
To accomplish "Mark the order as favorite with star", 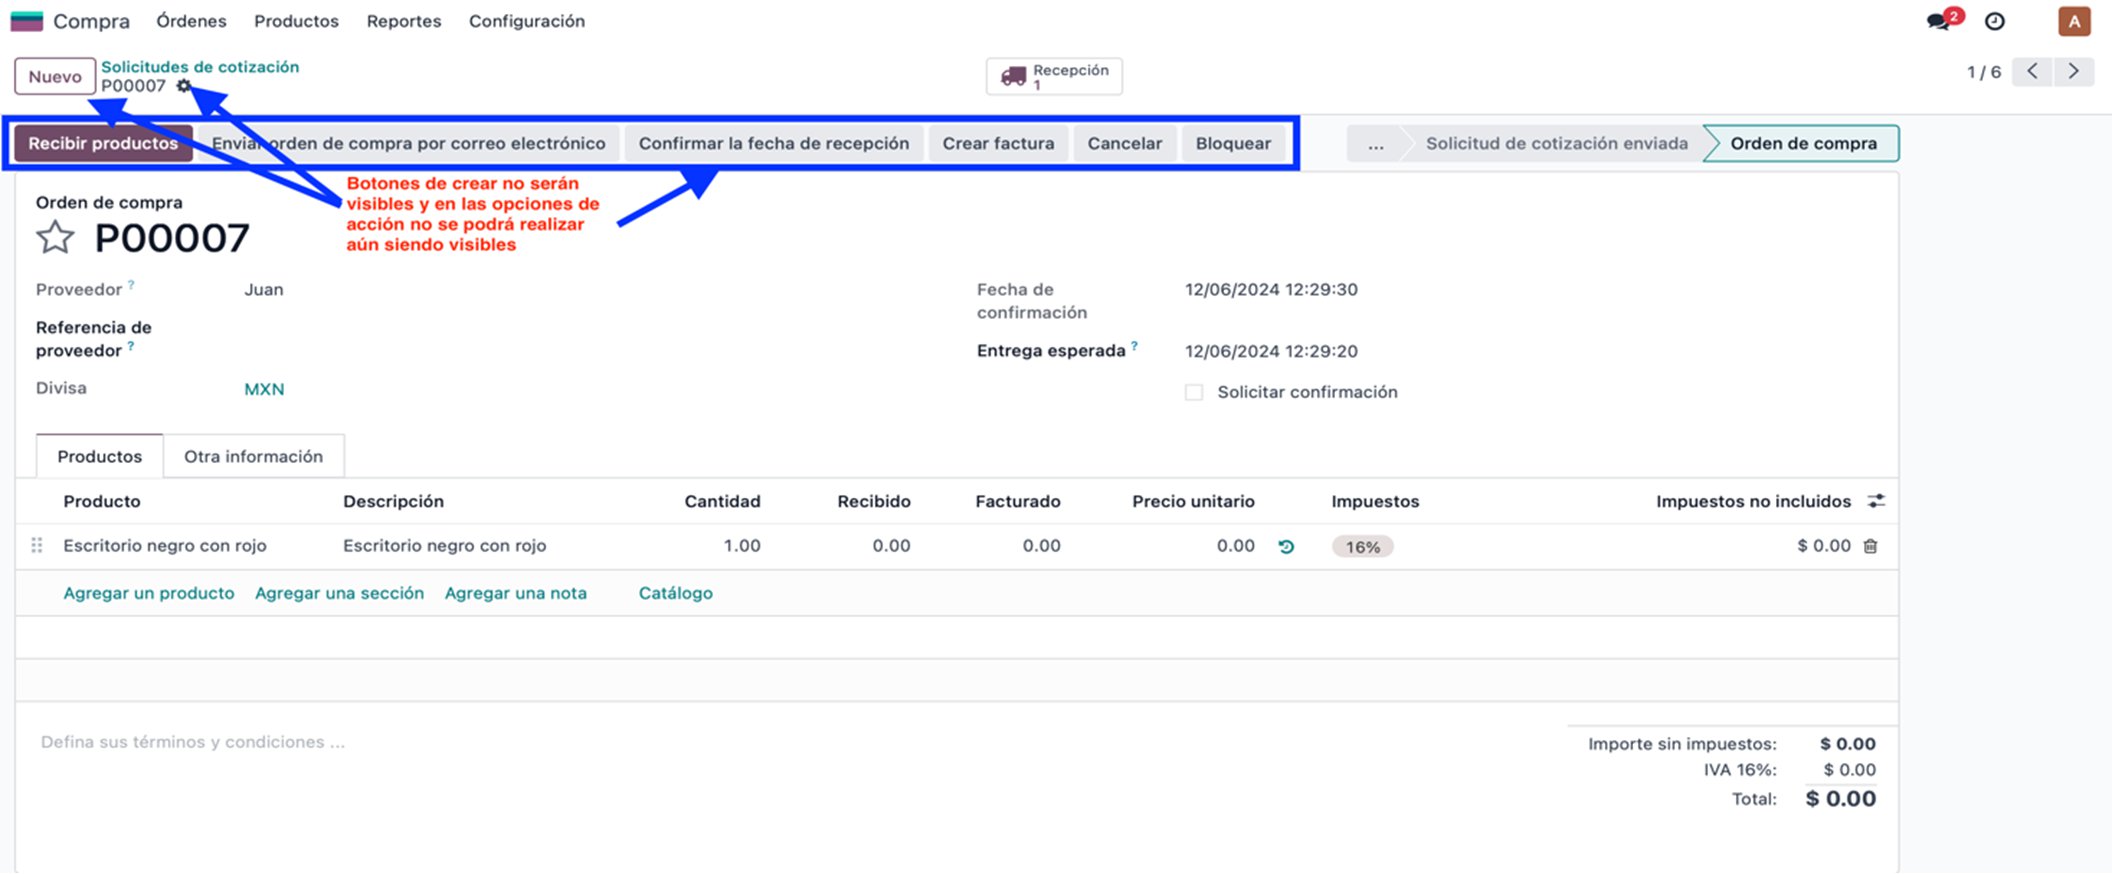I will click(x=55, y=238).
